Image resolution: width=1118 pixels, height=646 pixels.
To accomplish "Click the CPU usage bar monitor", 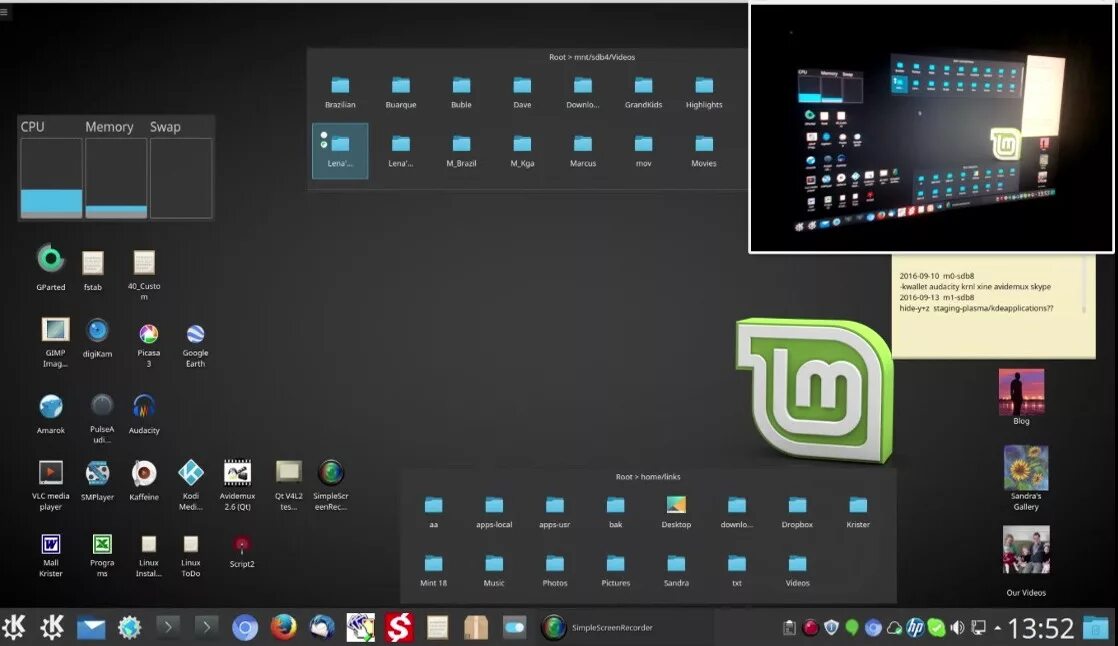I will [51, 178].
